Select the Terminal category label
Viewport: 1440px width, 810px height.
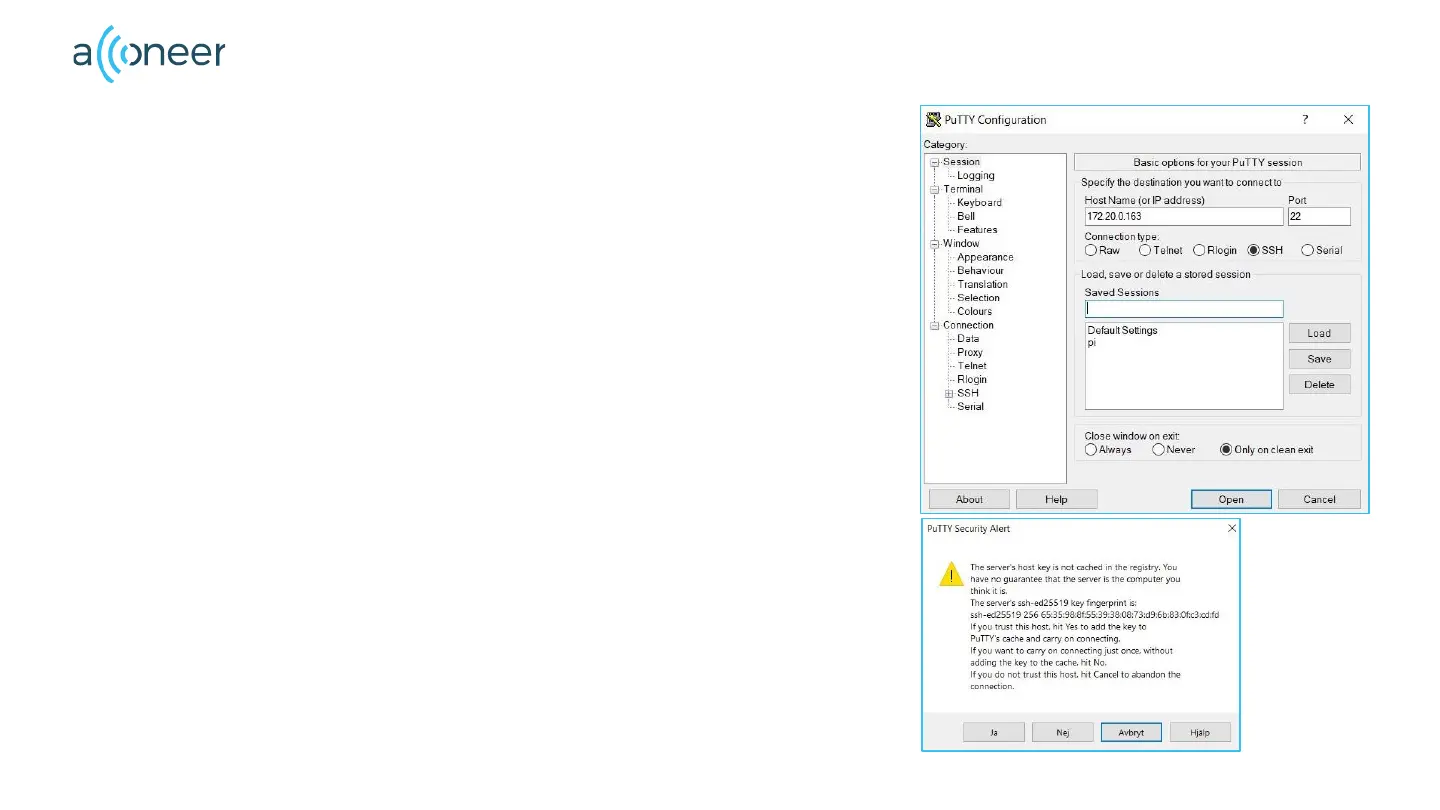pos(963,189)
